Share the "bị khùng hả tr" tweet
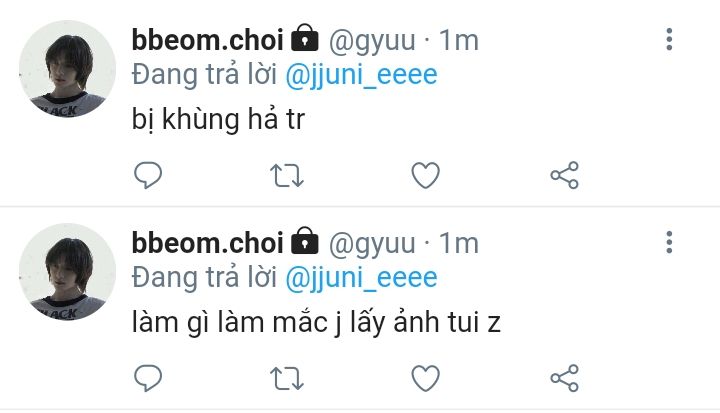This screenshot has height=413, width=720. tap(564, 175)
